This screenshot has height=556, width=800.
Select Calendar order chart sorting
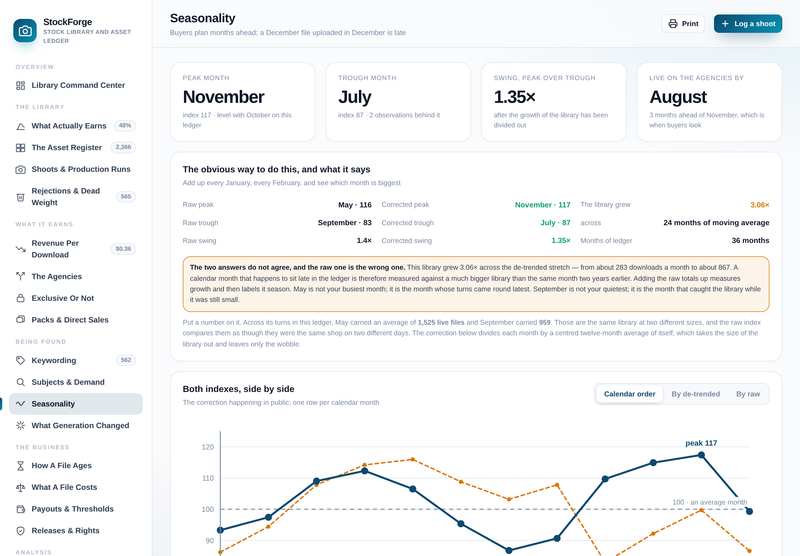[x=630, y=394]
